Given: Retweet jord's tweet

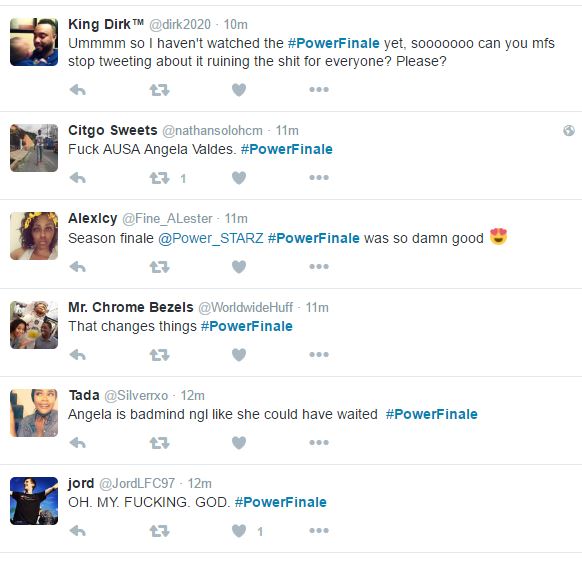Looking at the screenshot, I should [x=160, y=531].
